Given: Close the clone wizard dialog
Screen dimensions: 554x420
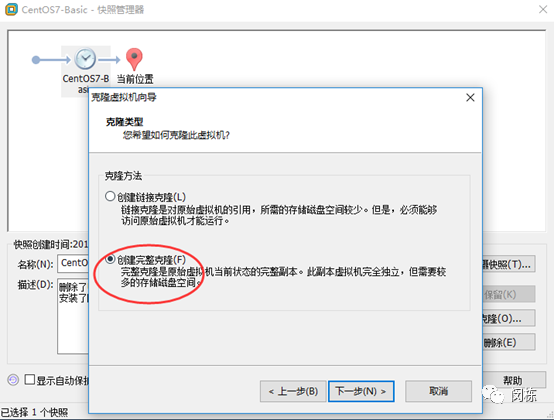Looking at the screenshot, I should coord(470,97).
